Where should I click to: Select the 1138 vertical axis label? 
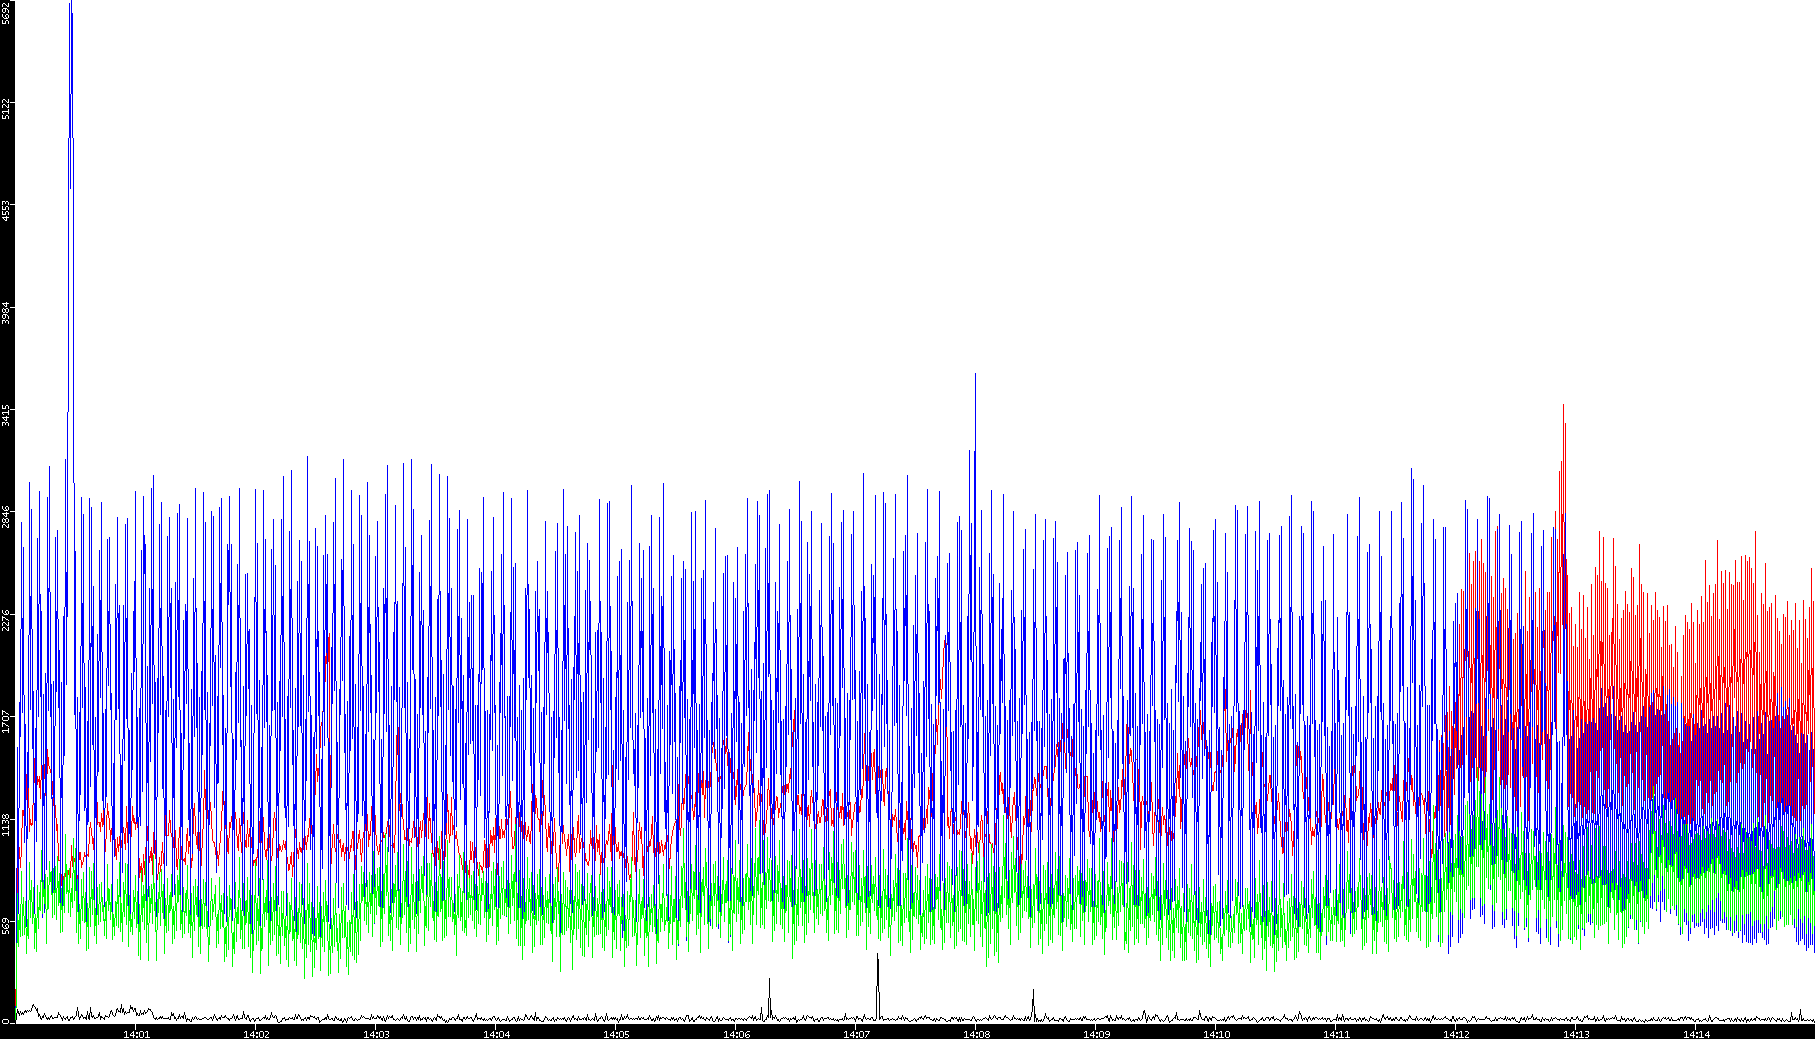pos(7,825)
